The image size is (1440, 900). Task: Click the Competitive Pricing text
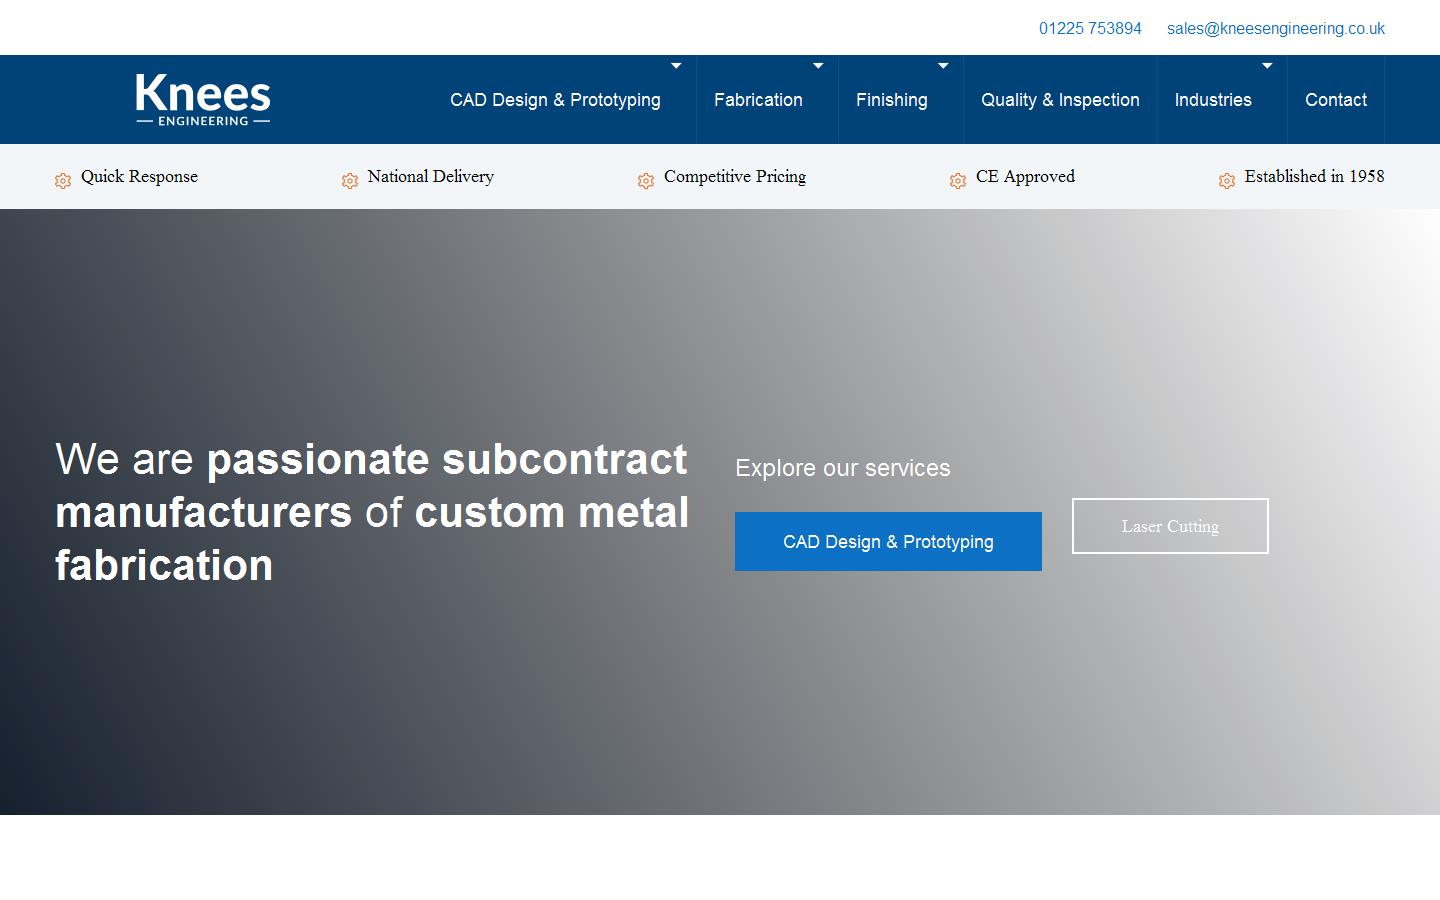tap(735, 177)
